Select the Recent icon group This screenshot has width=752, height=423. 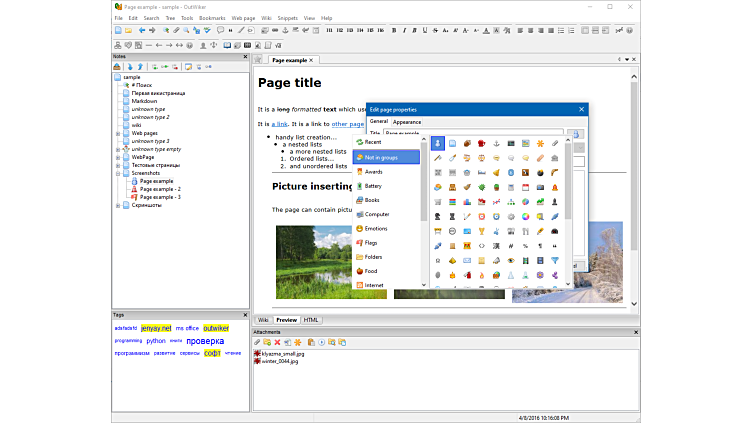pos(386,142)
